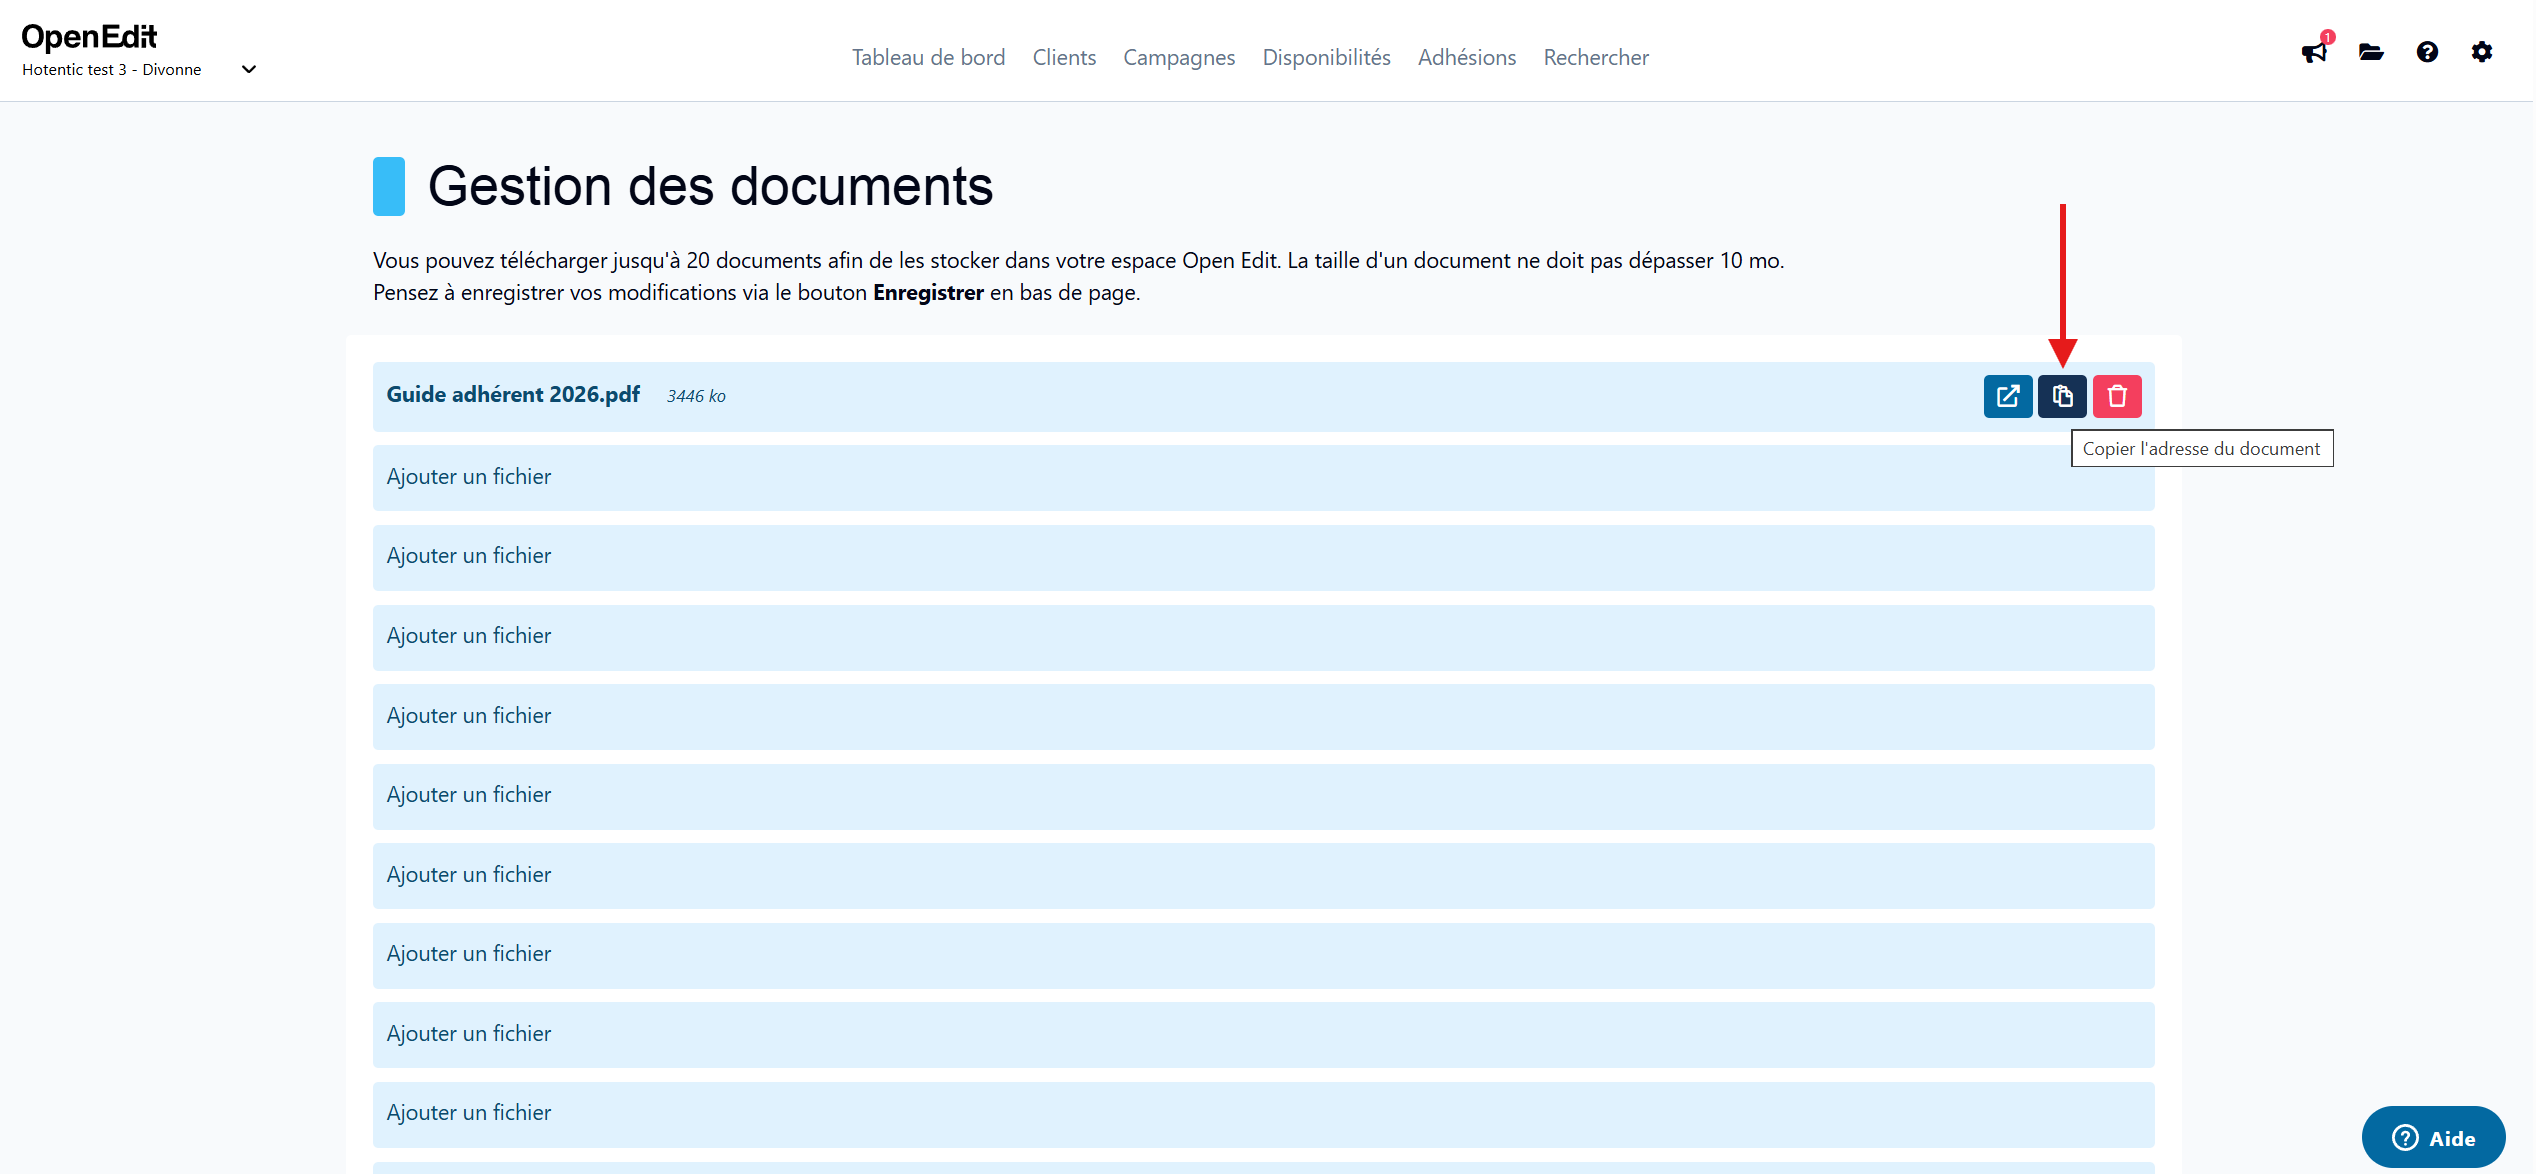Open the documents folder icon in header

[x=2370, y=51]
